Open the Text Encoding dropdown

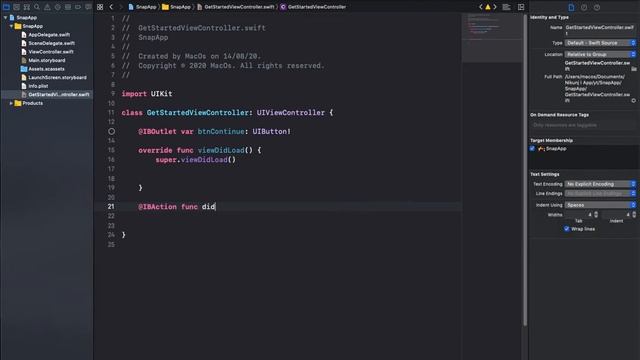[x=600, y=184]
